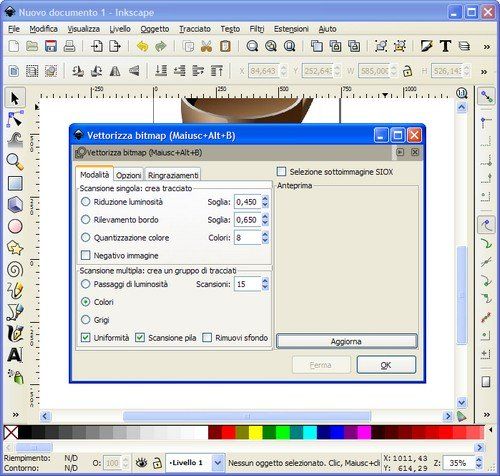500x476 pixels.
Task: Select the Tweak tool
Action: click(x=15, y=140)
